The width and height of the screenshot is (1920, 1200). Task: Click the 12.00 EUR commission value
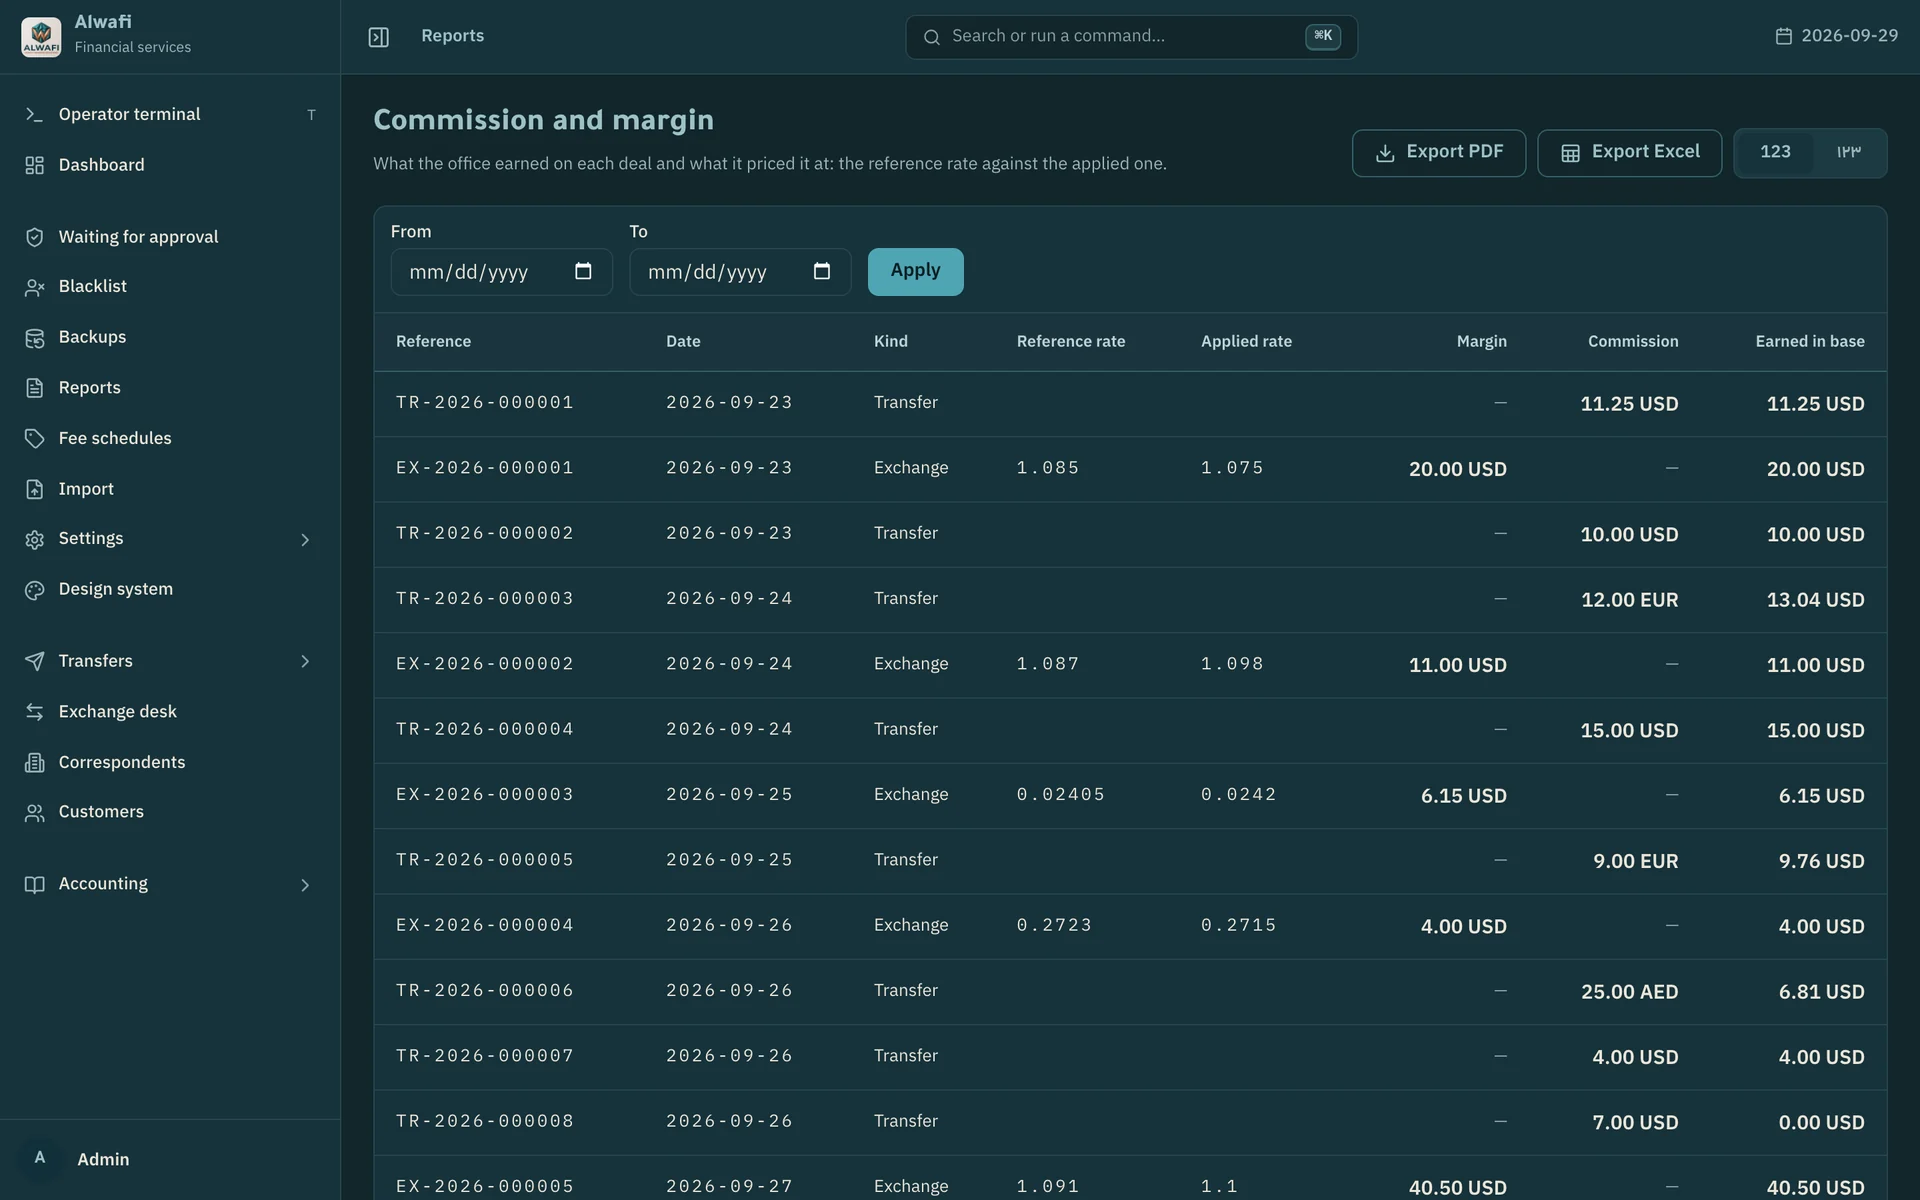[1629, 600]
